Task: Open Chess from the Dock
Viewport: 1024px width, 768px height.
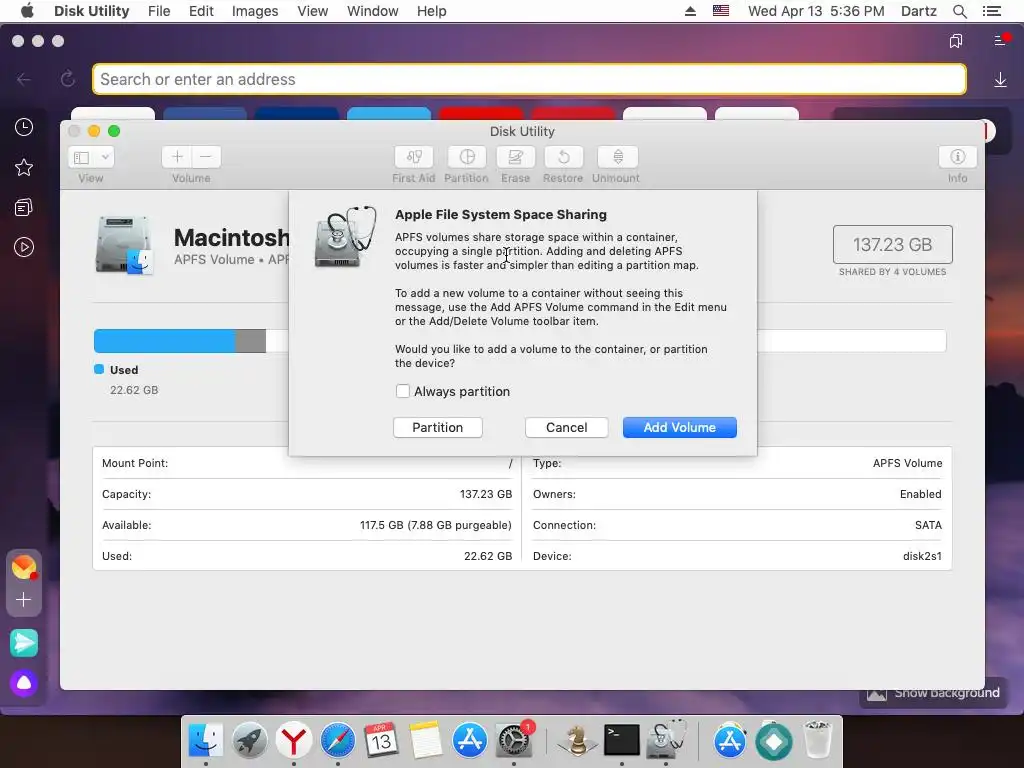Action: tap(577, 740)
